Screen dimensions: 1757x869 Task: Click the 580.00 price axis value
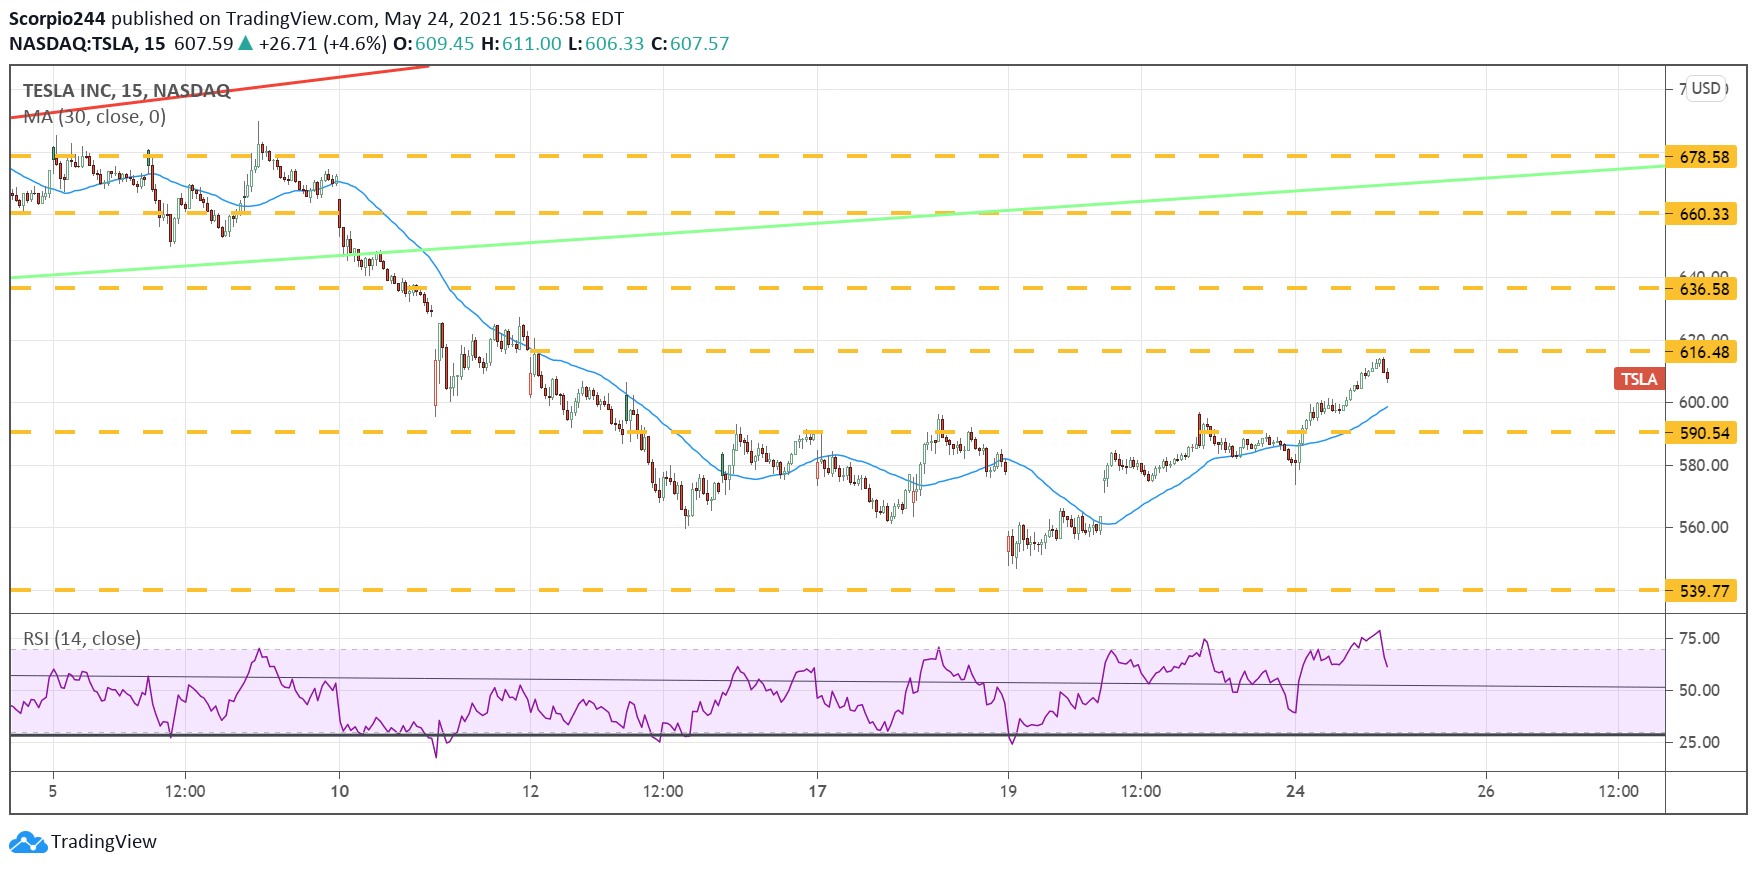coord(1704,465)
